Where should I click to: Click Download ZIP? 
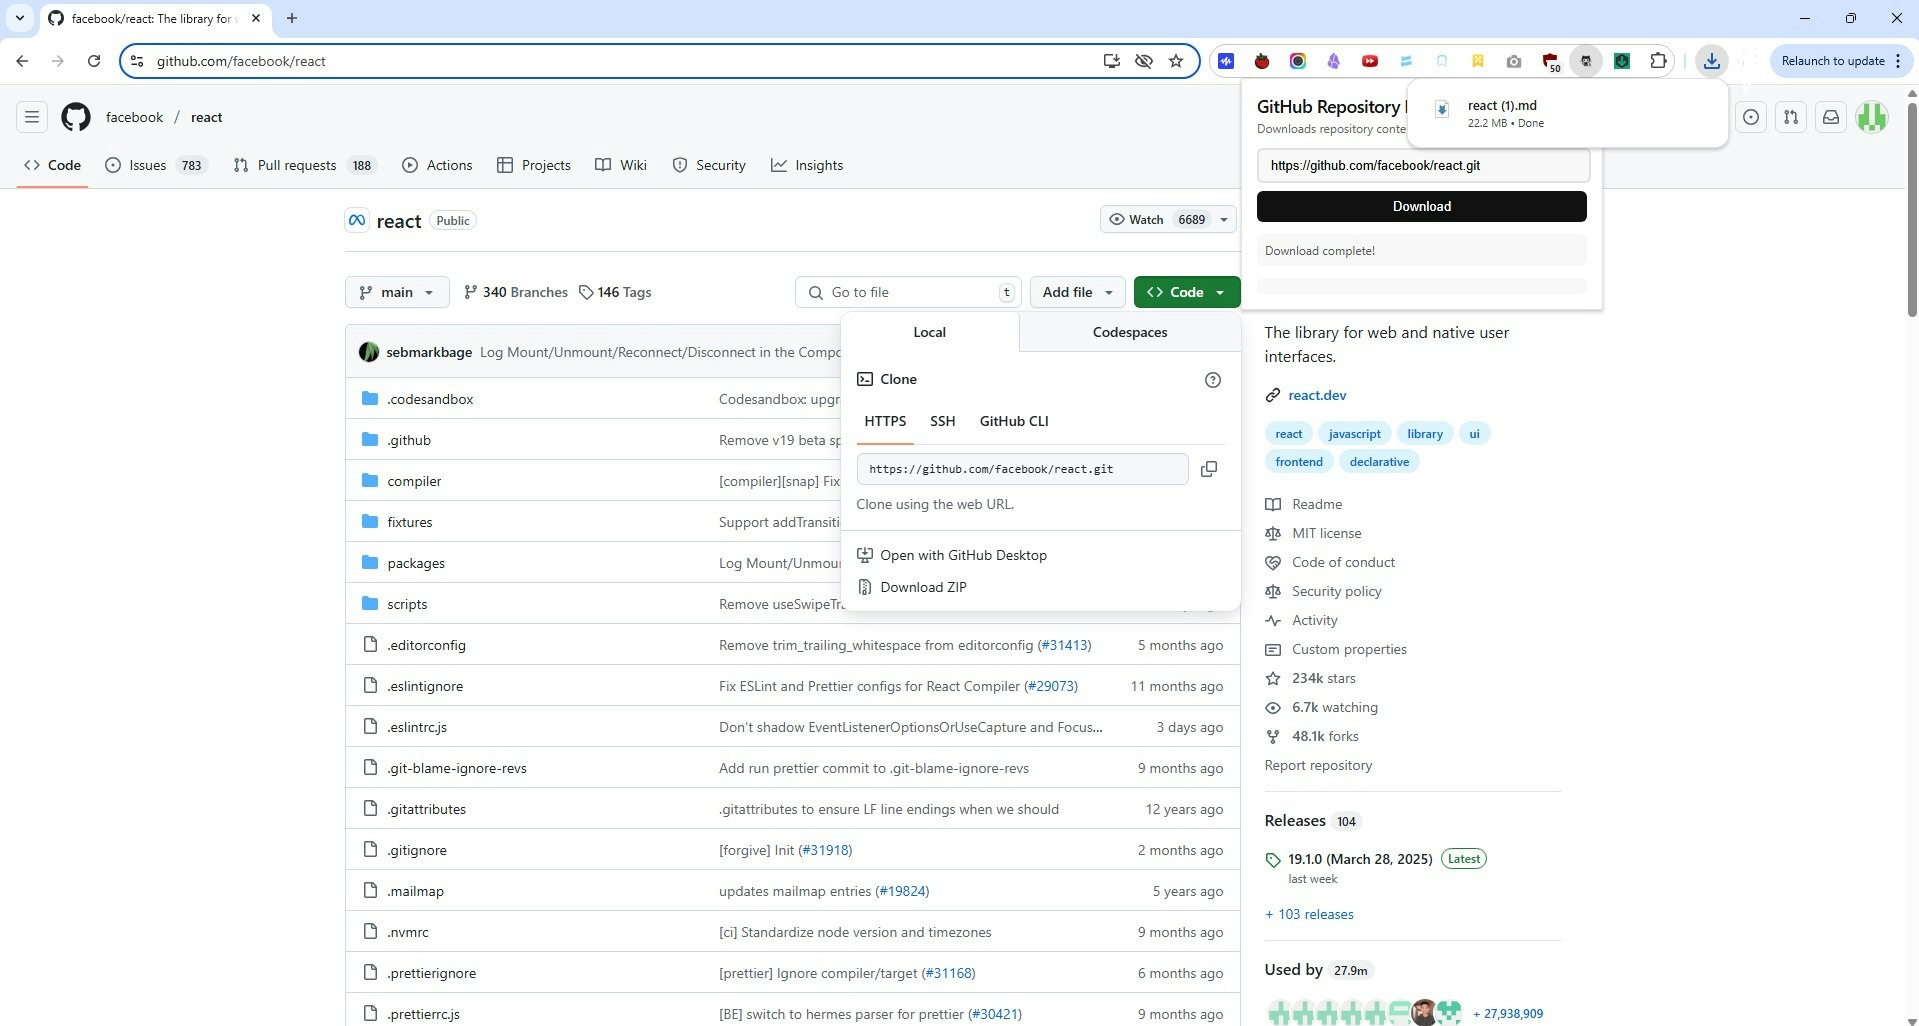tap(923, 587)
